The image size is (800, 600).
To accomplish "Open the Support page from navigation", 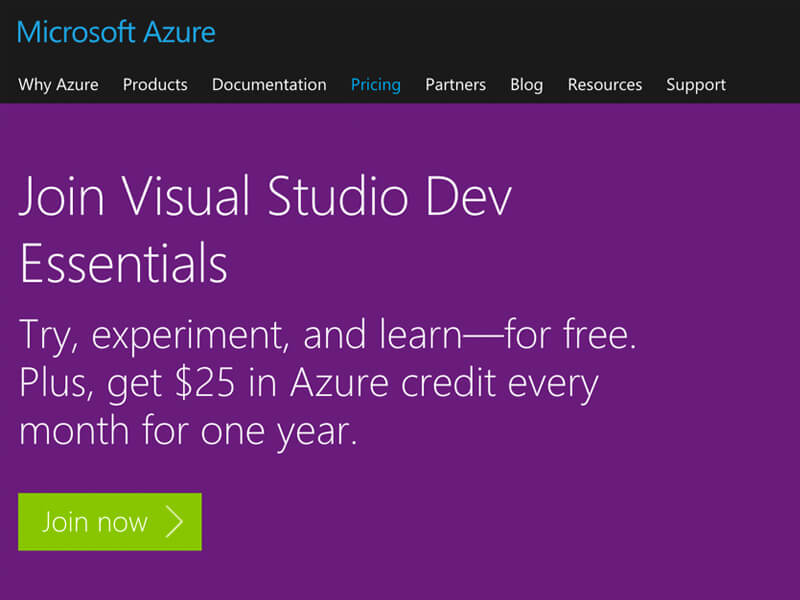I will click(x=695, y=85).
